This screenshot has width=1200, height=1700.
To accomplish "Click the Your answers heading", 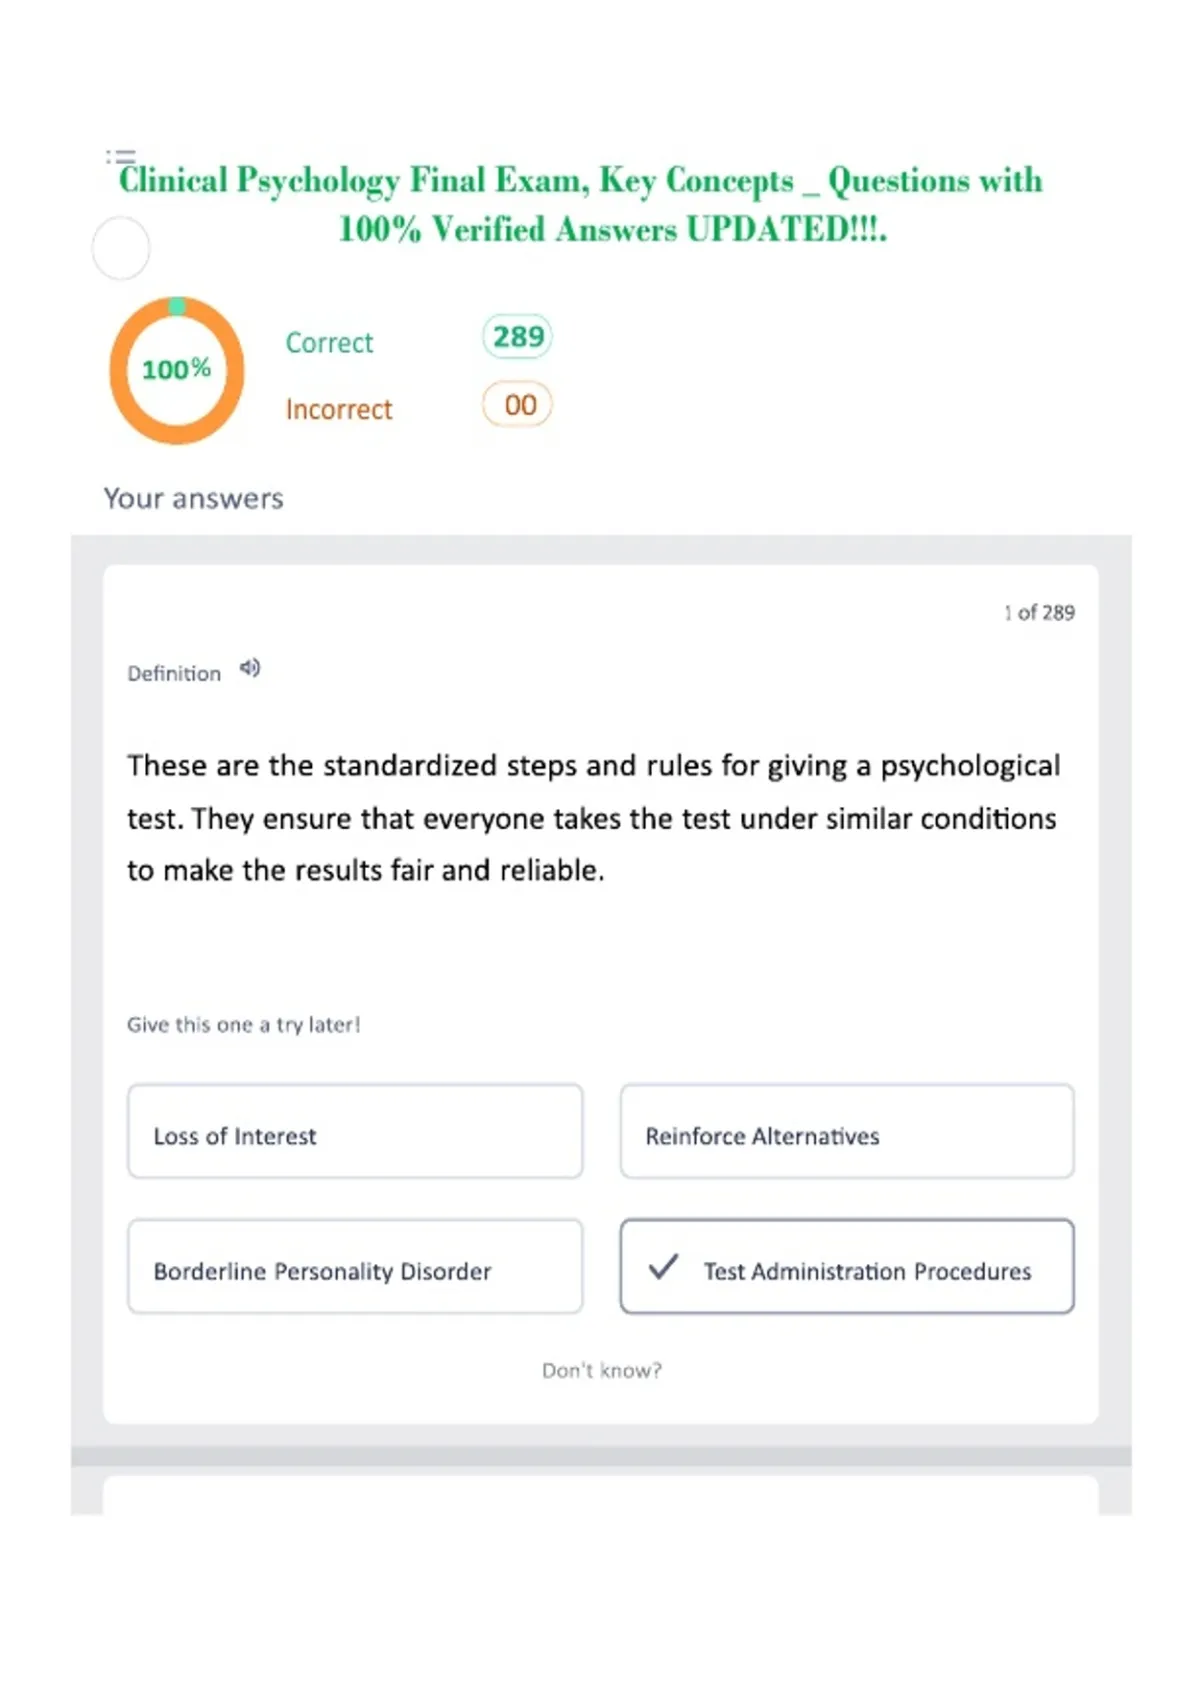I will [194, 498].
